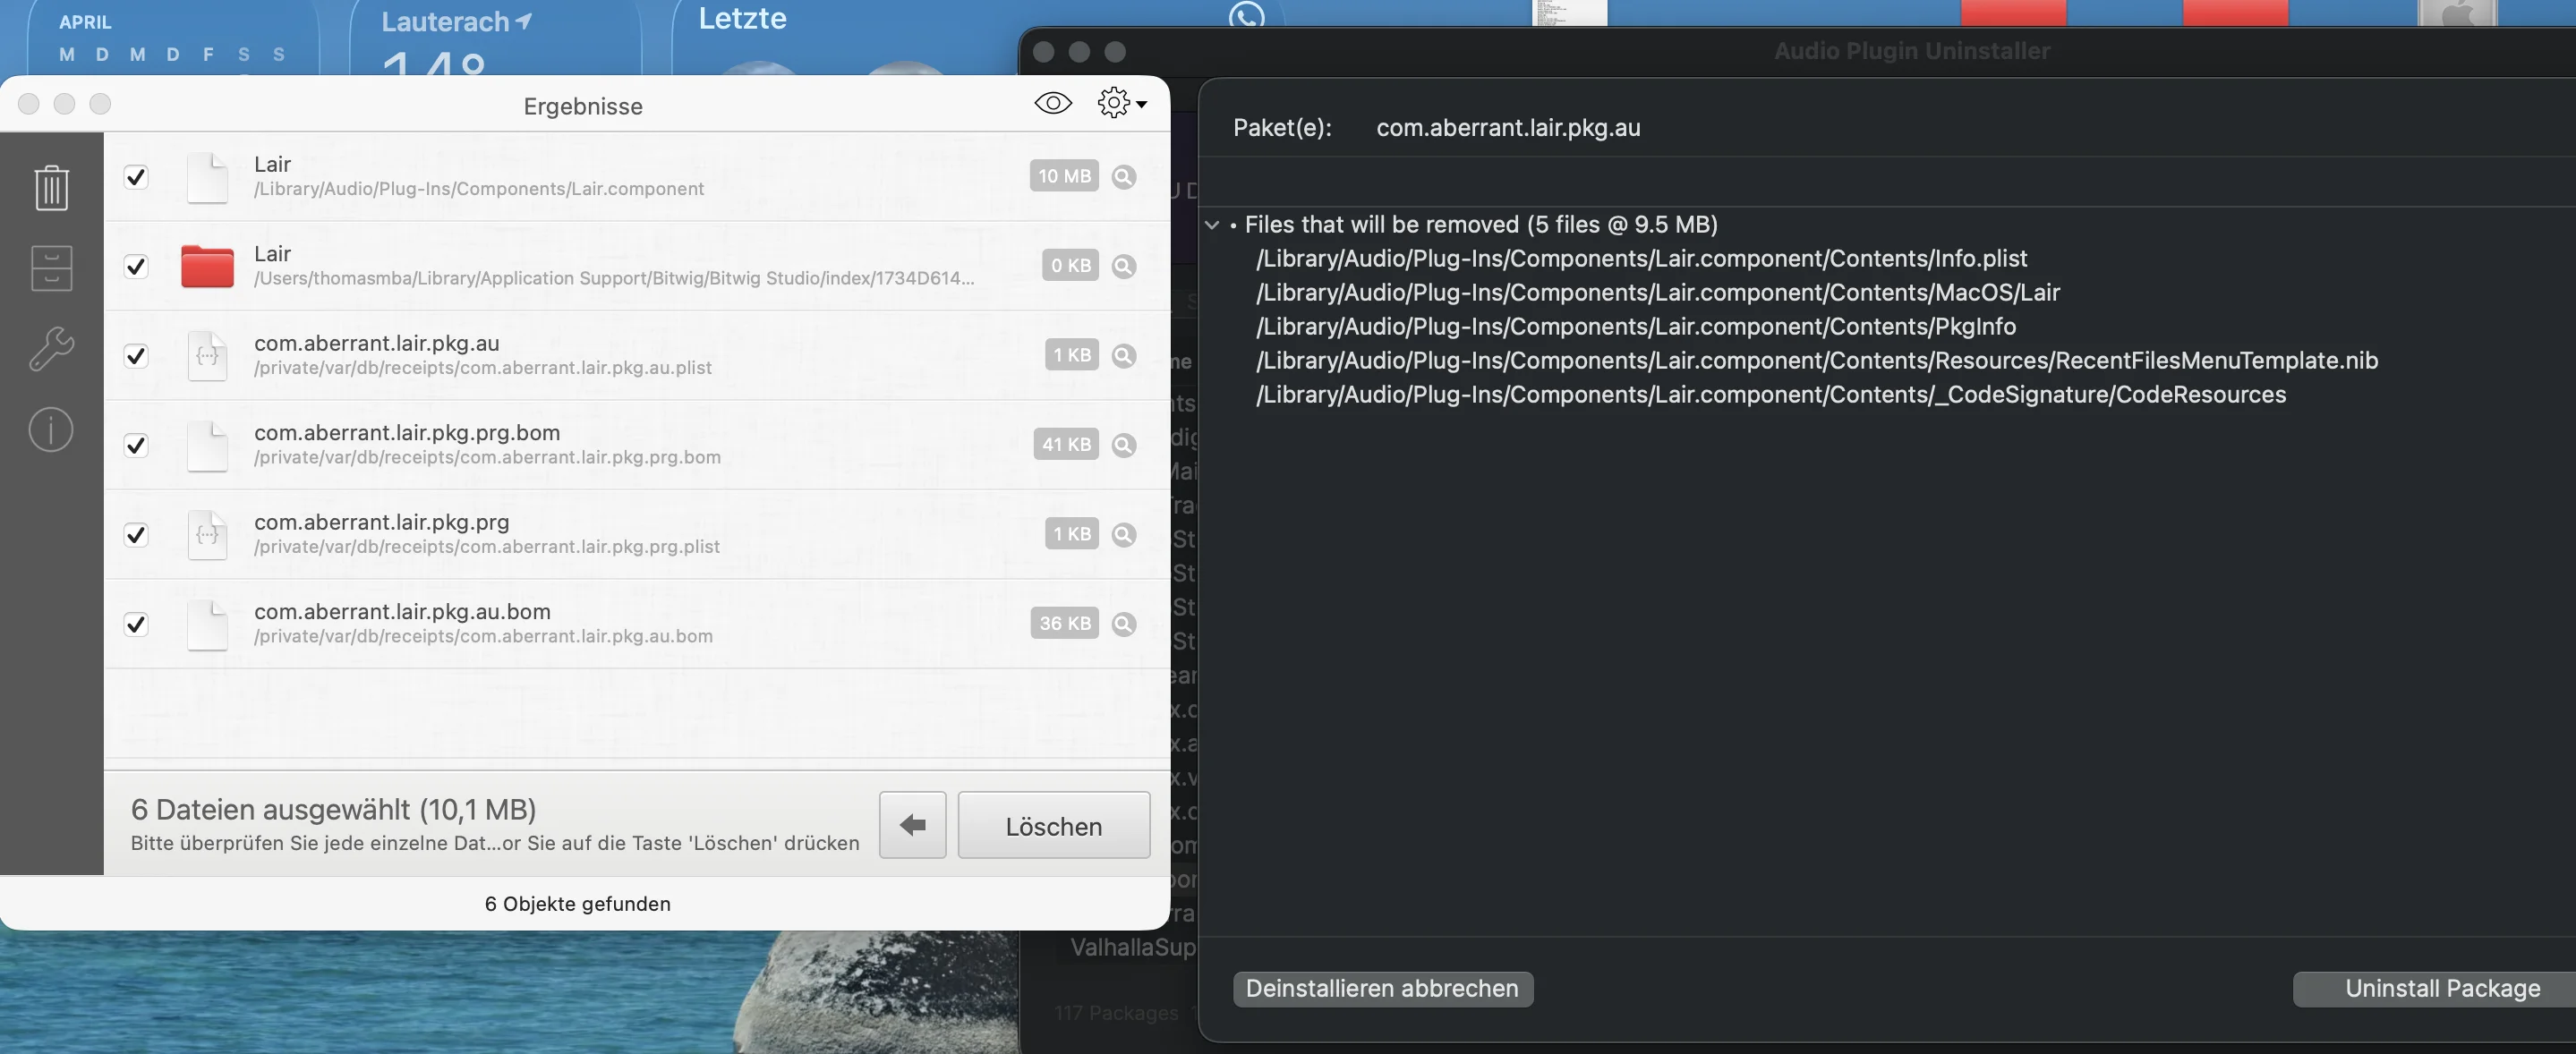Reveal com.aberrant.lair.pkg.au.bom via magnifier

click(1124, 624)
